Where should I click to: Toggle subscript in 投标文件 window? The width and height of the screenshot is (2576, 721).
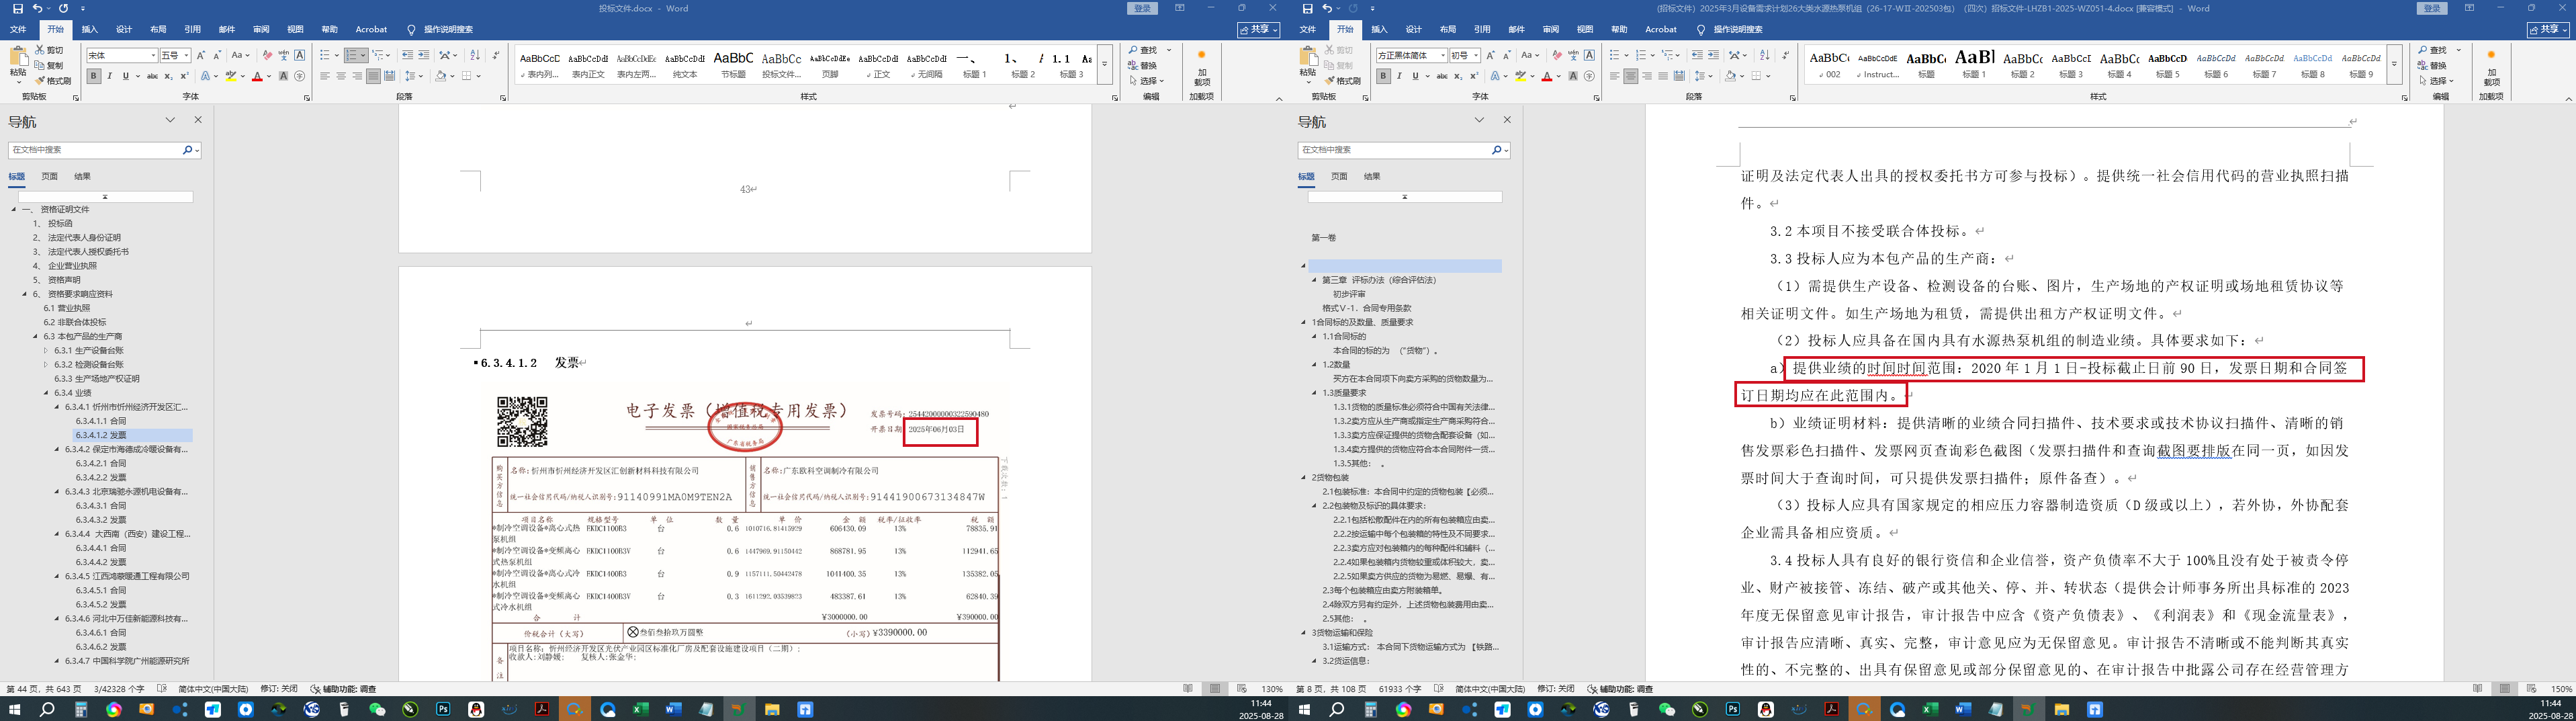(168, 76)
